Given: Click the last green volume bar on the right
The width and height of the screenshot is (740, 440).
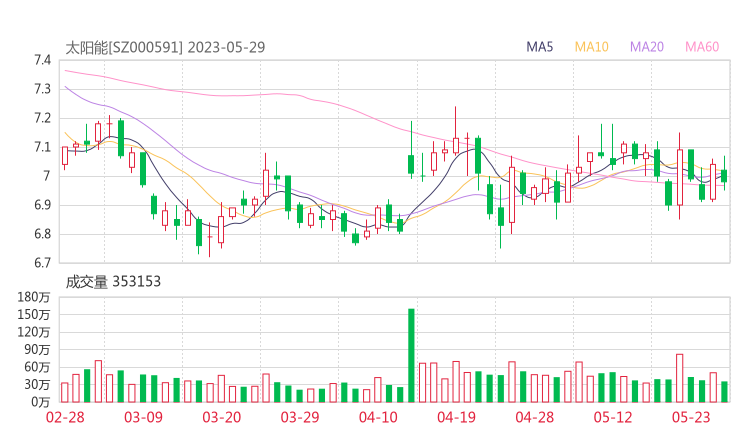Looking at the screenshot, I should [x=724, y=392].
